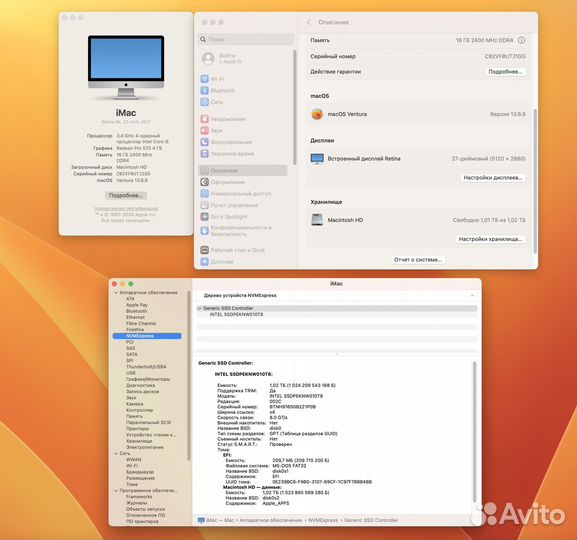Collapse Программное обеспечение tree section
Viewport: 577px width, 540px height.
(116, 491)
